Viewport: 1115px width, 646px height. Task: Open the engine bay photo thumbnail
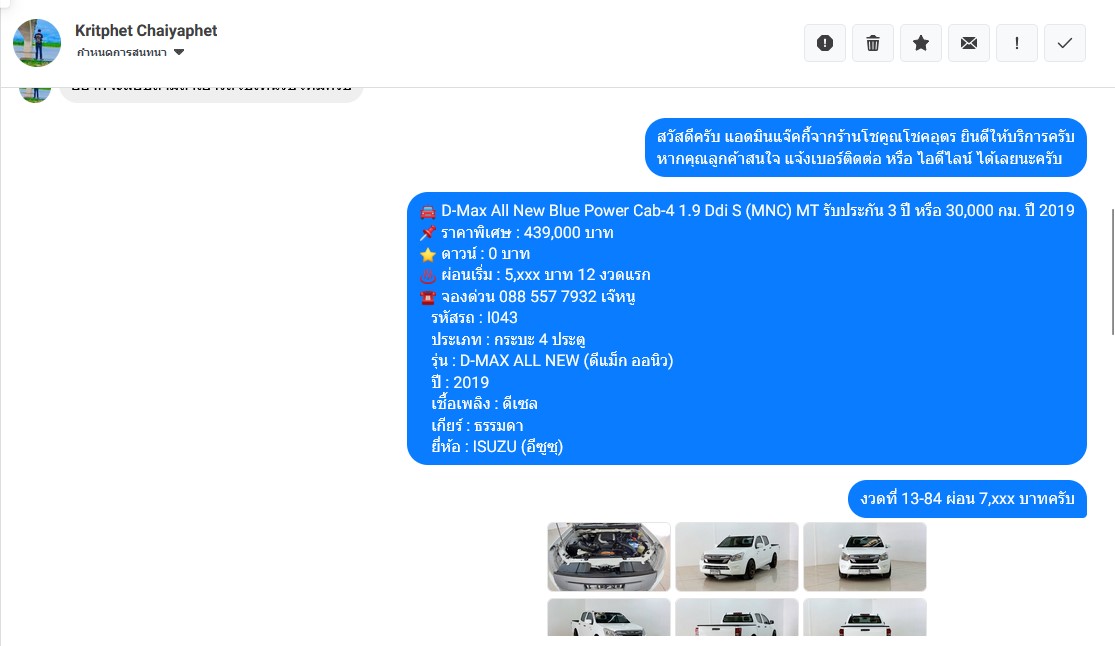(x=609, y=556)
